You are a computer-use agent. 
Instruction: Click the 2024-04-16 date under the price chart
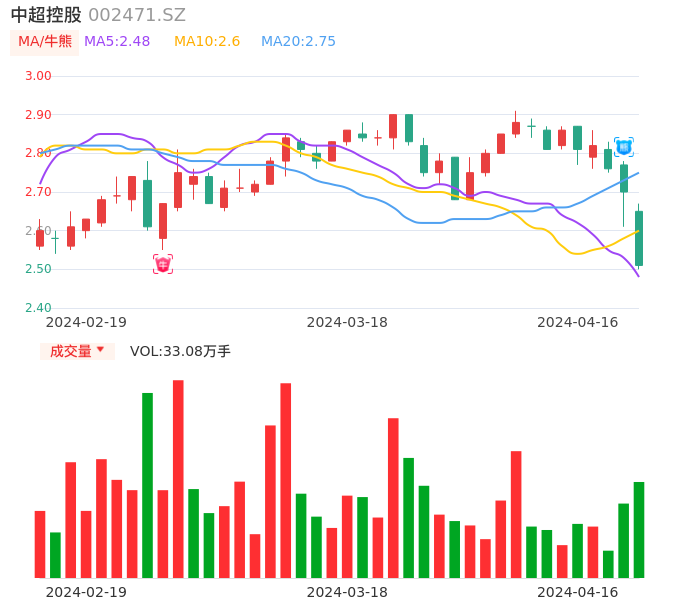coord(578,322)
